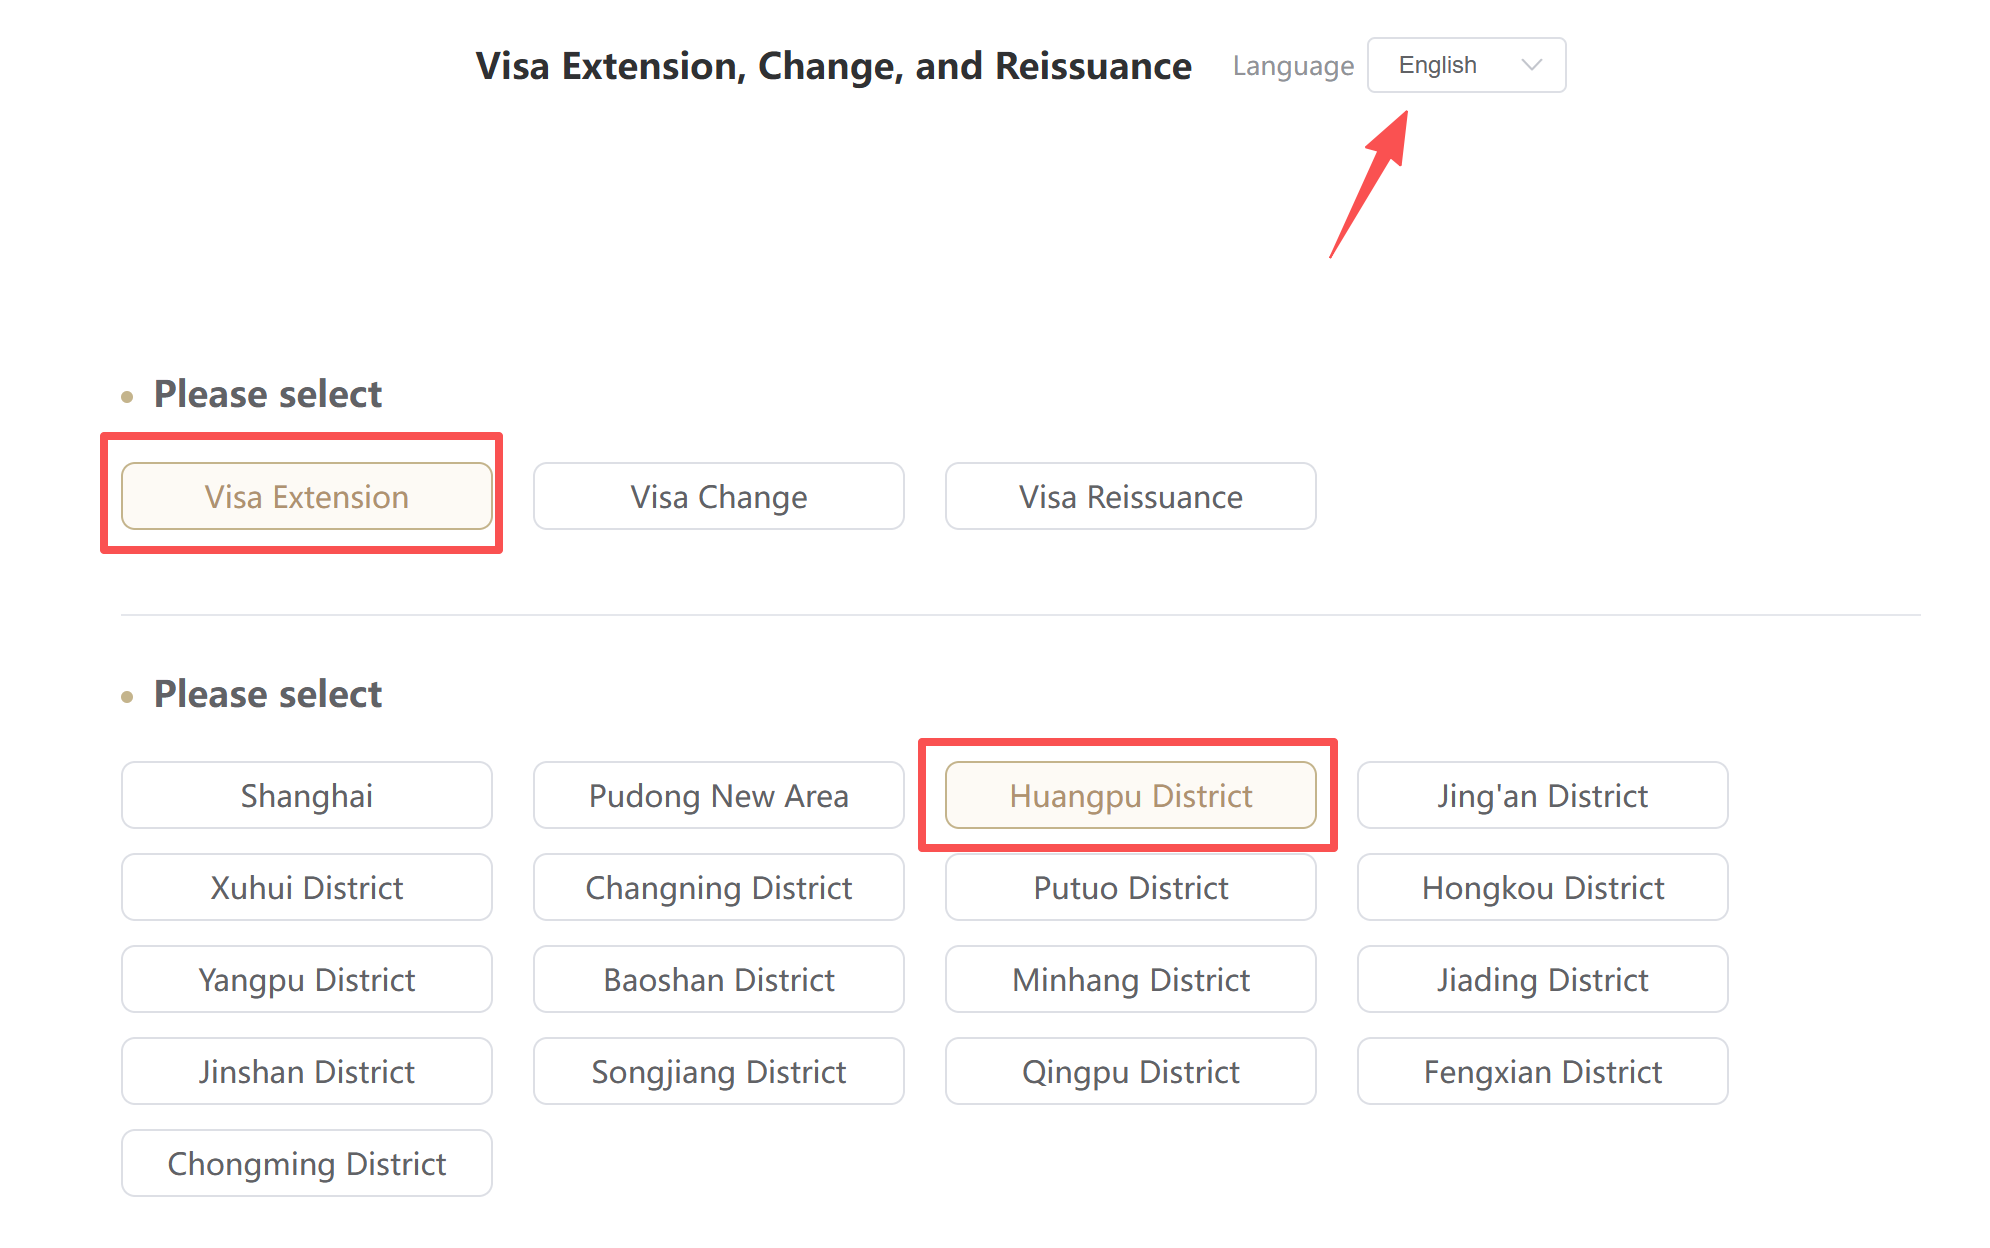Pick Minhang District
Viewport: 1990px width, 1248px height.
1131,979
